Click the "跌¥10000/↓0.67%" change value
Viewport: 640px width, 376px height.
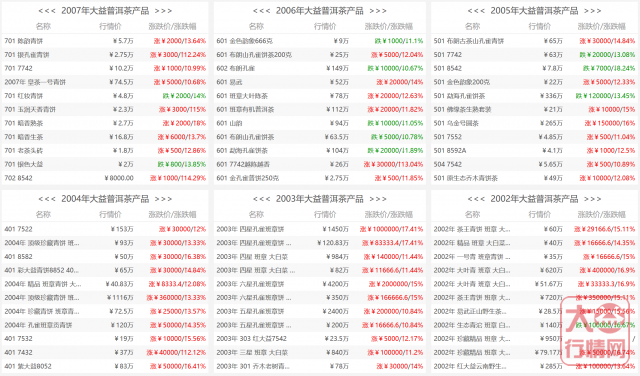pos(395,69)
